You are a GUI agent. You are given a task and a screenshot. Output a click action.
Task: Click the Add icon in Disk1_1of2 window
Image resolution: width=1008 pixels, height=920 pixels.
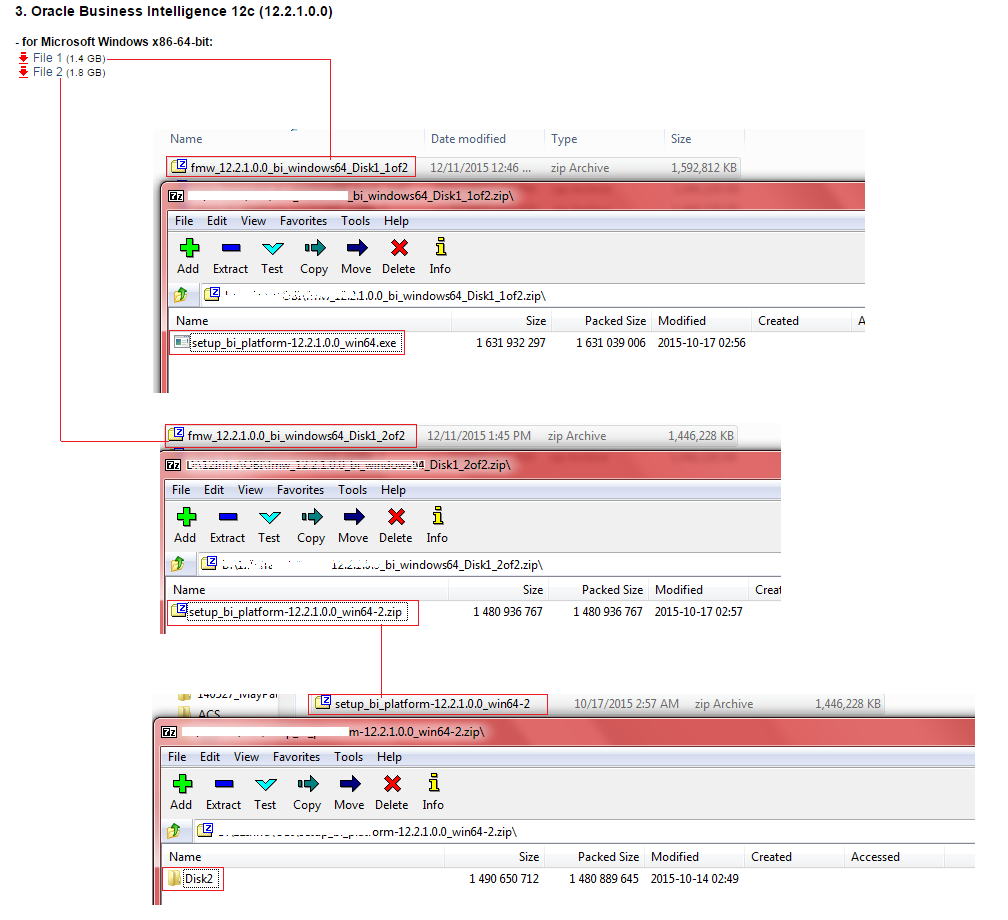point(189,248)
